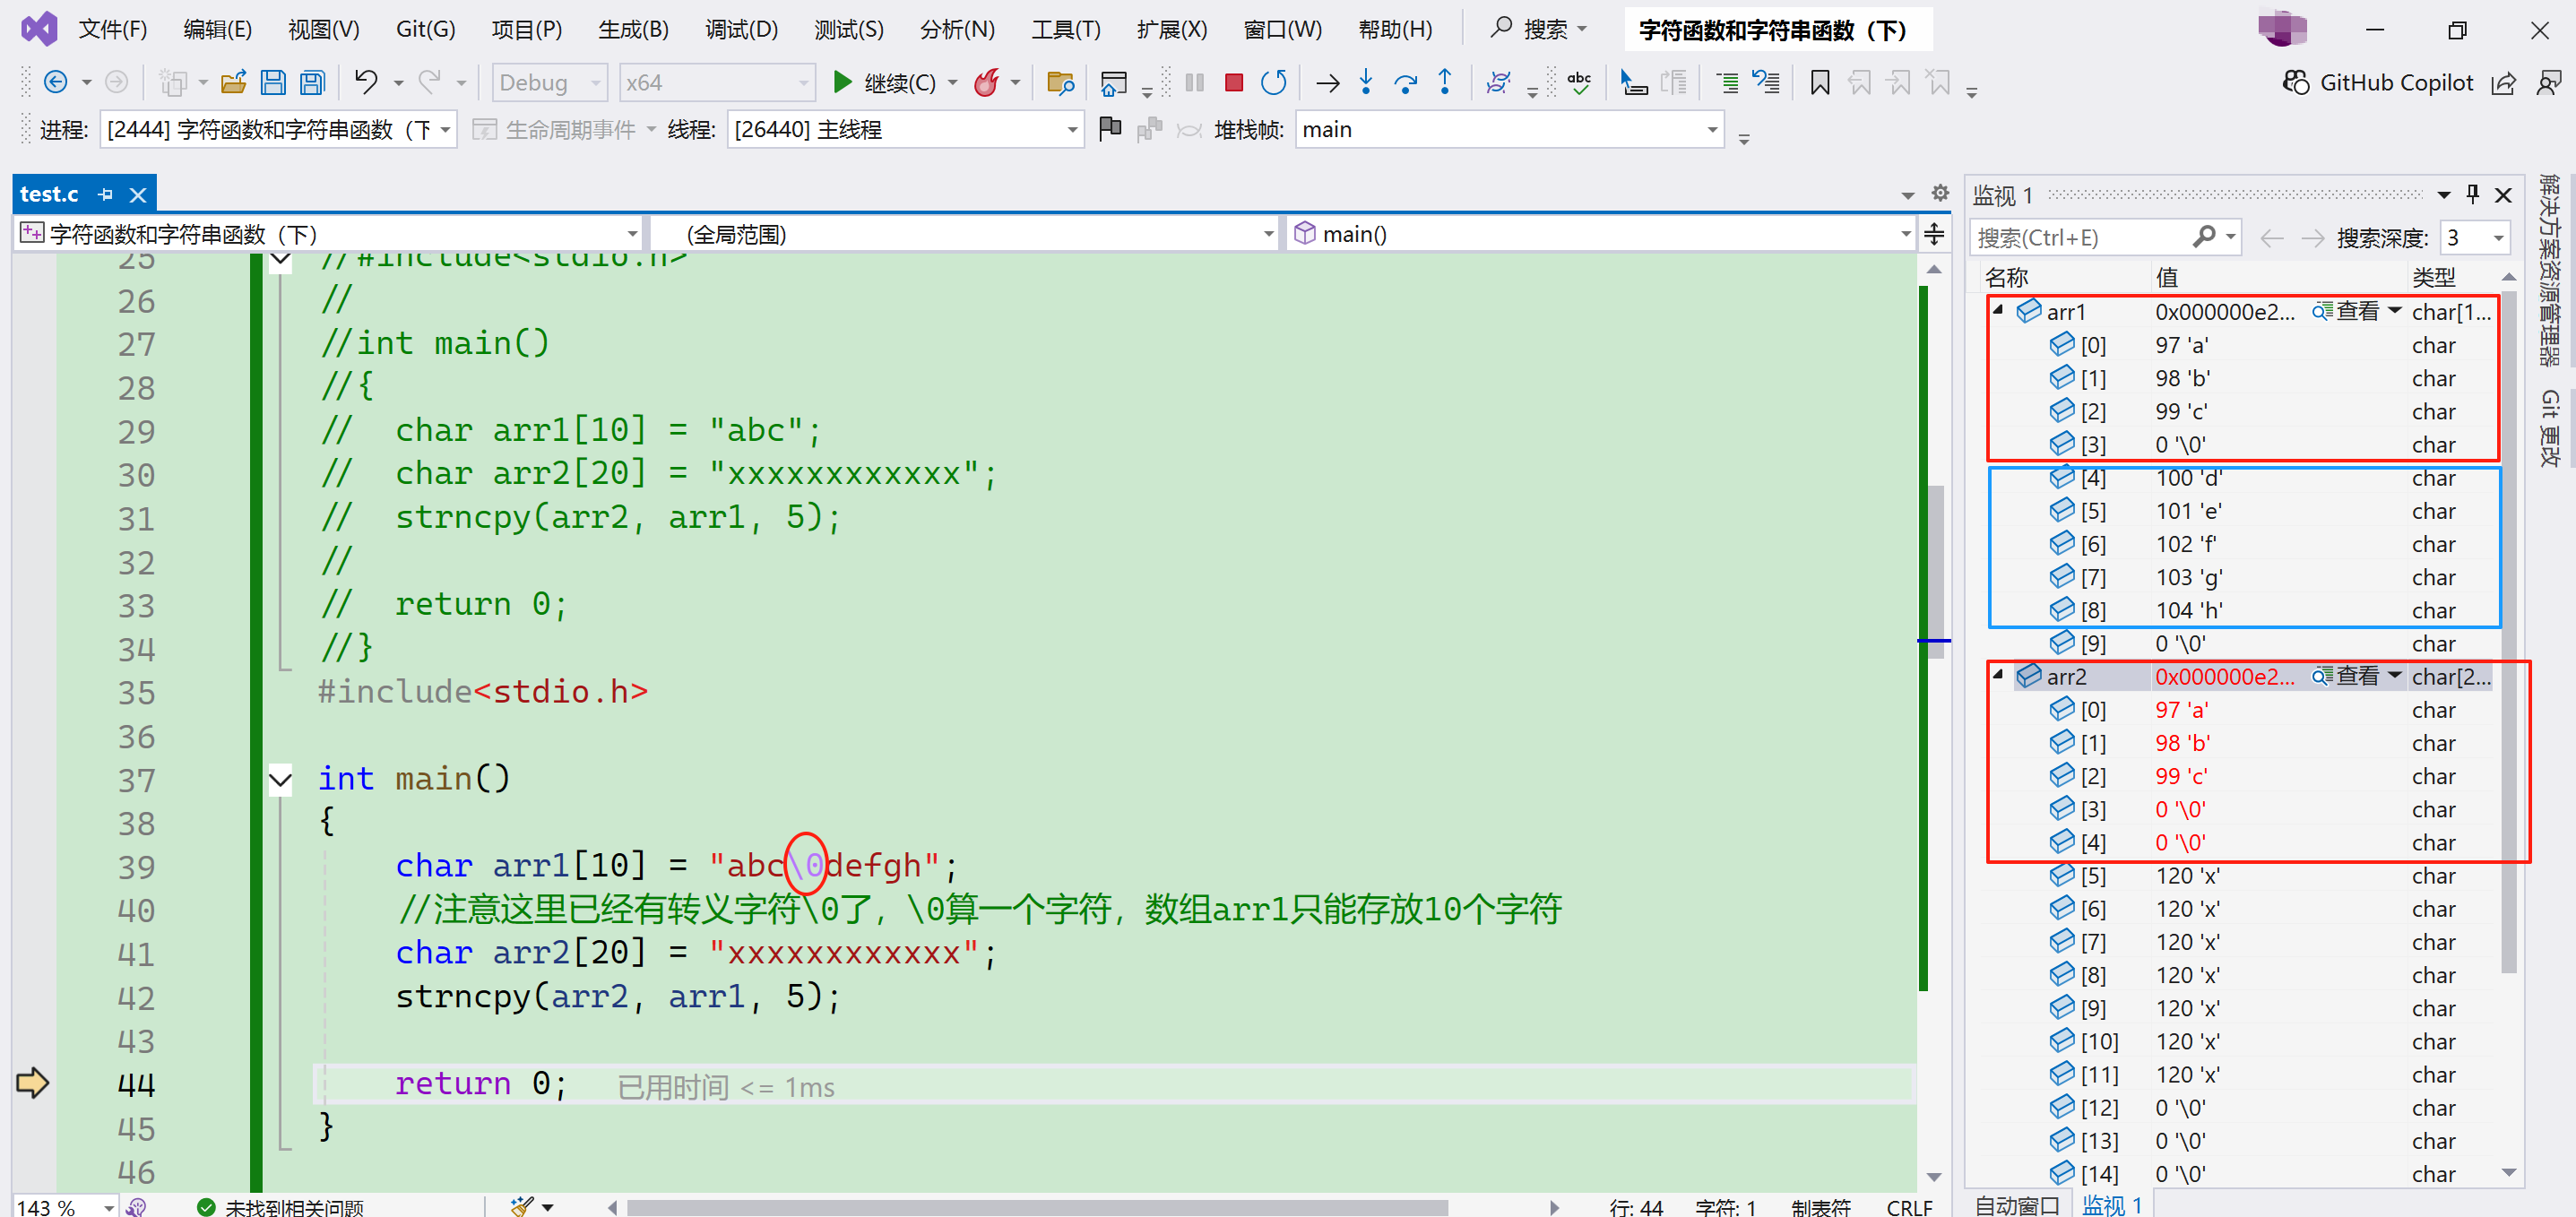
Task: Pin the Watch 1 panel
Action: 2472,194
